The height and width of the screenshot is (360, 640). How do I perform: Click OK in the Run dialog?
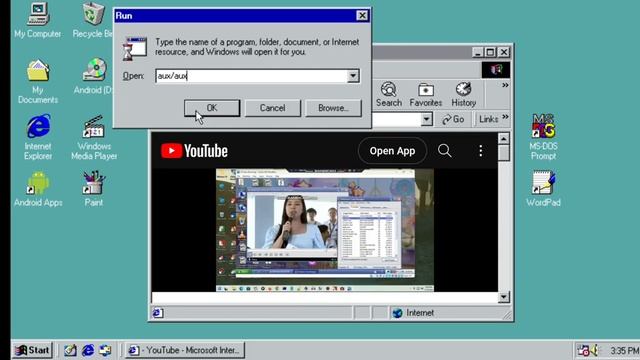(212, 108)
